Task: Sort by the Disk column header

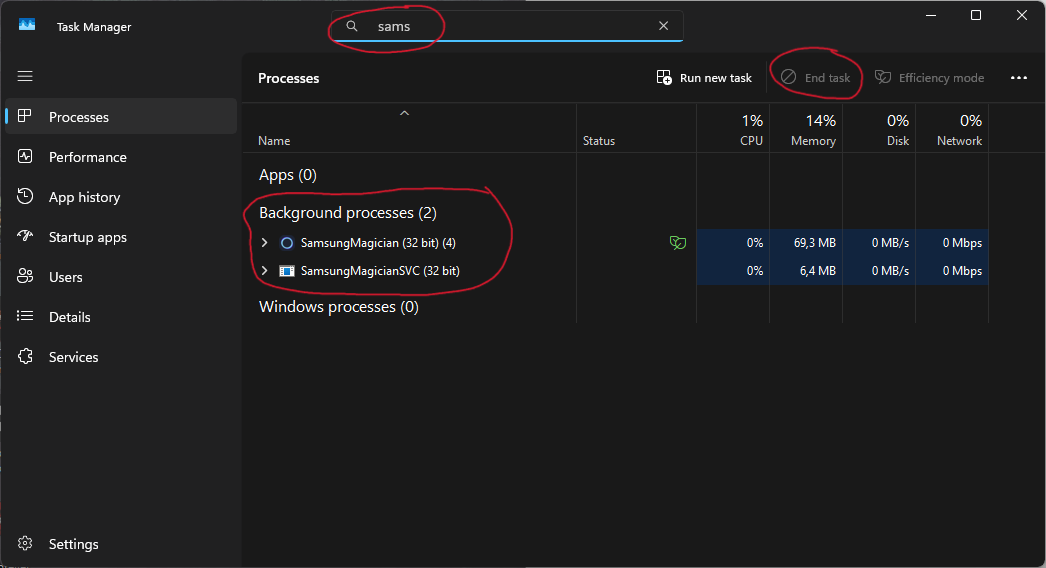Action: click(879, 129)
